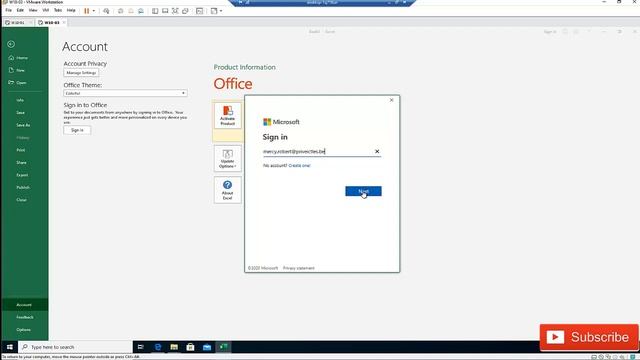Click the About Excel button
Viewport: 640px width, 360px height.
click(x=227, y=190)
